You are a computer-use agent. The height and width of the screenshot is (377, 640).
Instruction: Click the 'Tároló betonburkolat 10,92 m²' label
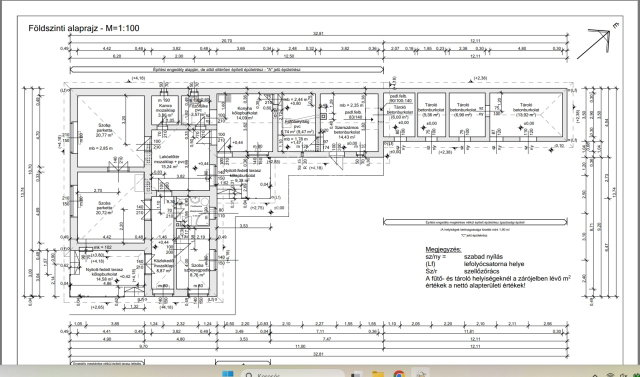click(526, 110)
